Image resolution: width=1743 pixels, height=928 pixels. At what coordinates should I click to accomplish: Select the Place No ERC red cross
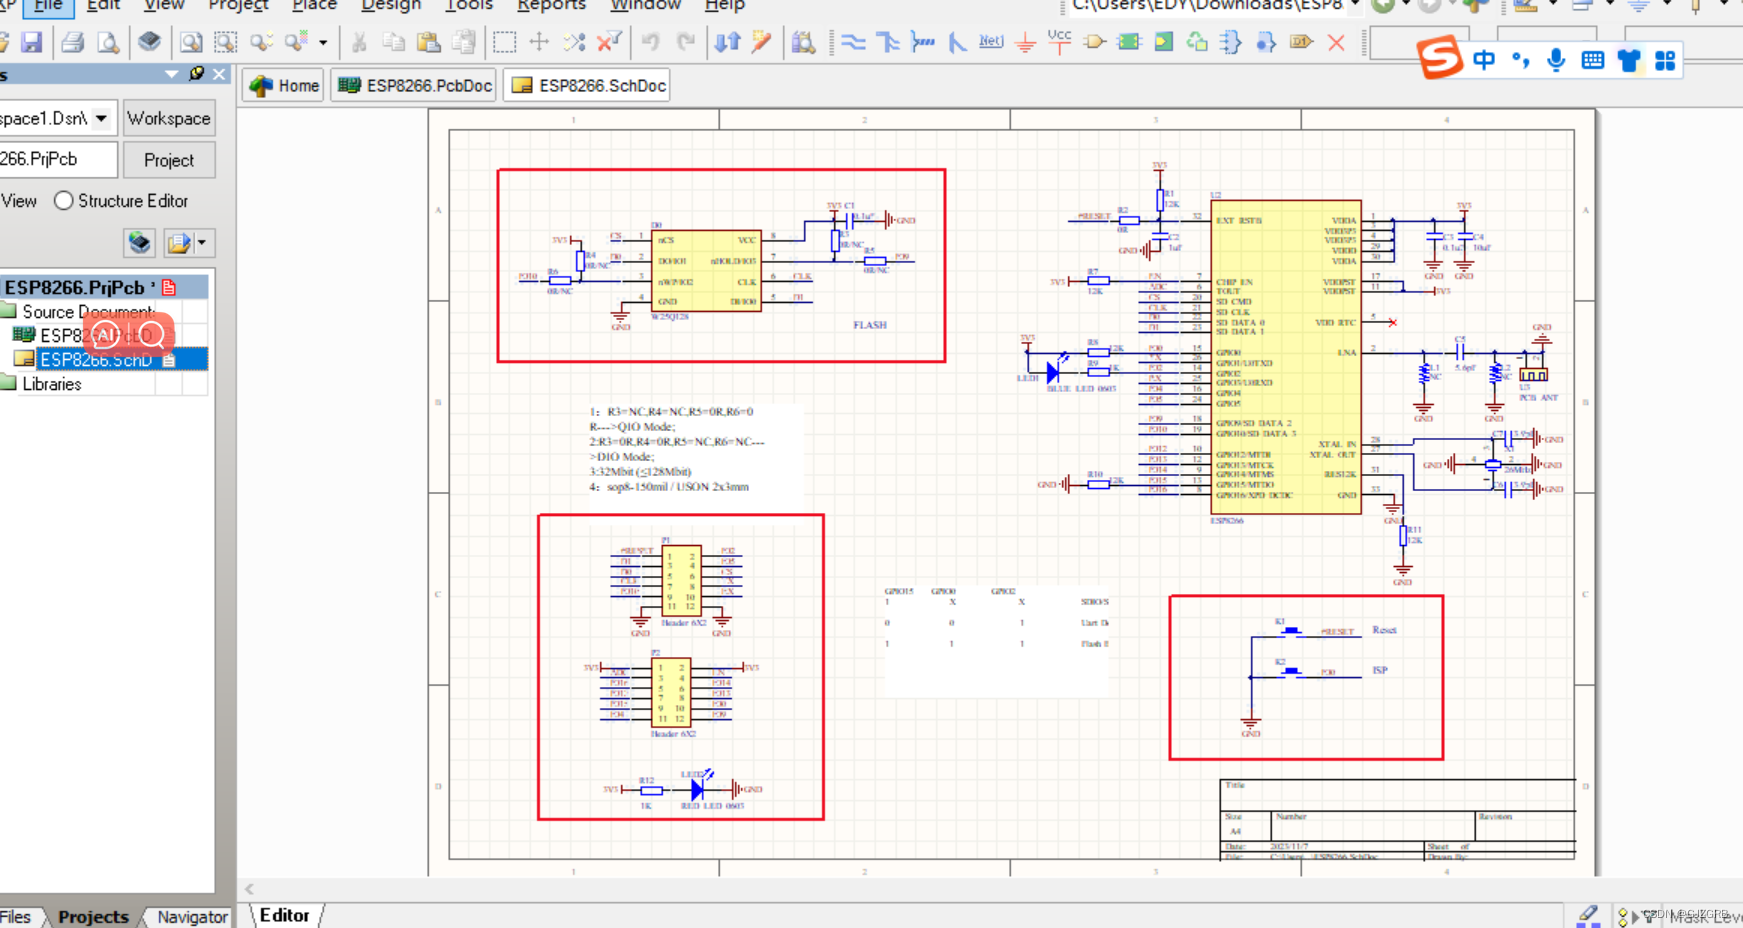click(x=1336, y=42)
